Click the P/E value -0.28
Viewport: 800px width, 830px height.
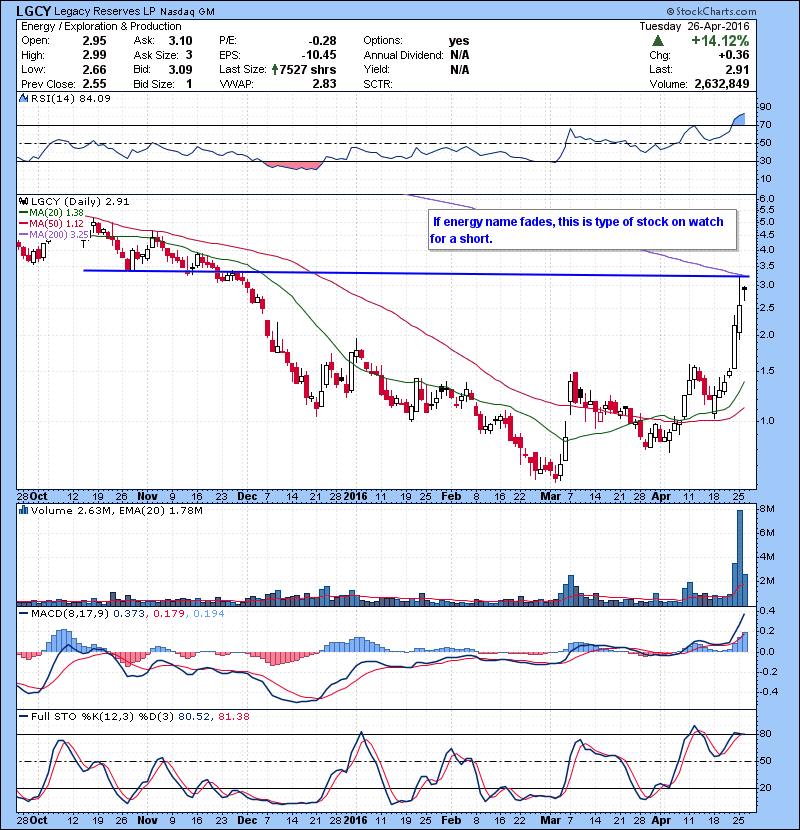(322, 41)
